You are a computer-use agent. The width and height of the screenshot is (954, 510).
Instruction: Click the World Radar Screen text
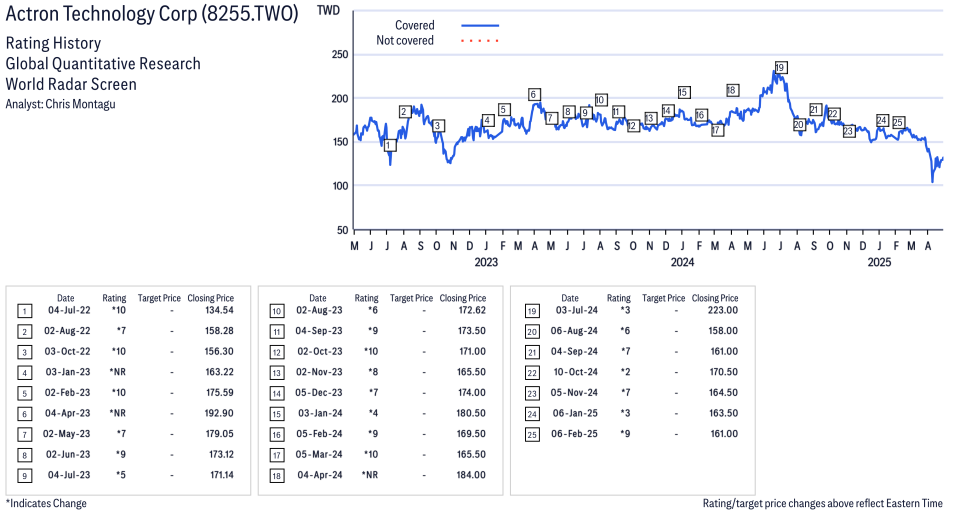pos(71,84)
